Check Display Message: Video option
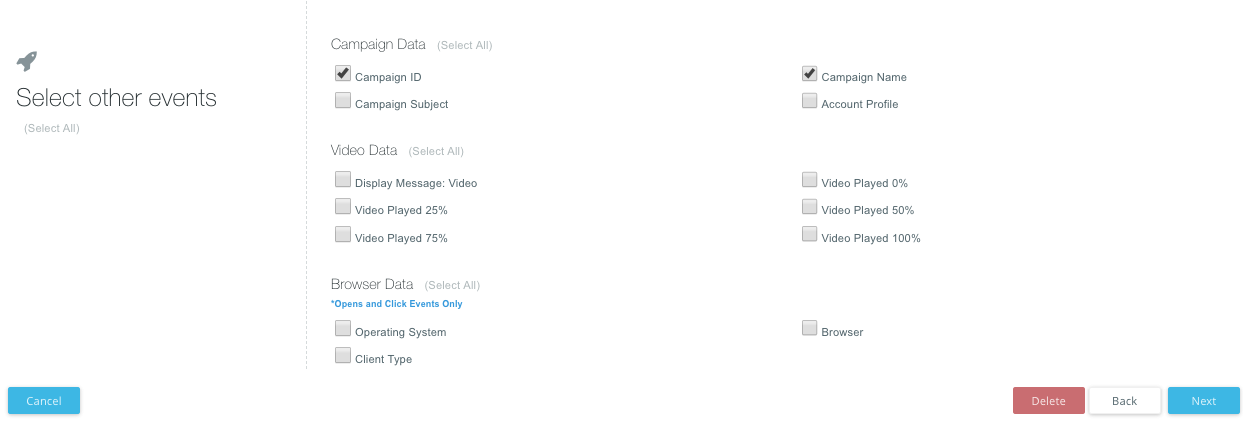 [343, 180]
